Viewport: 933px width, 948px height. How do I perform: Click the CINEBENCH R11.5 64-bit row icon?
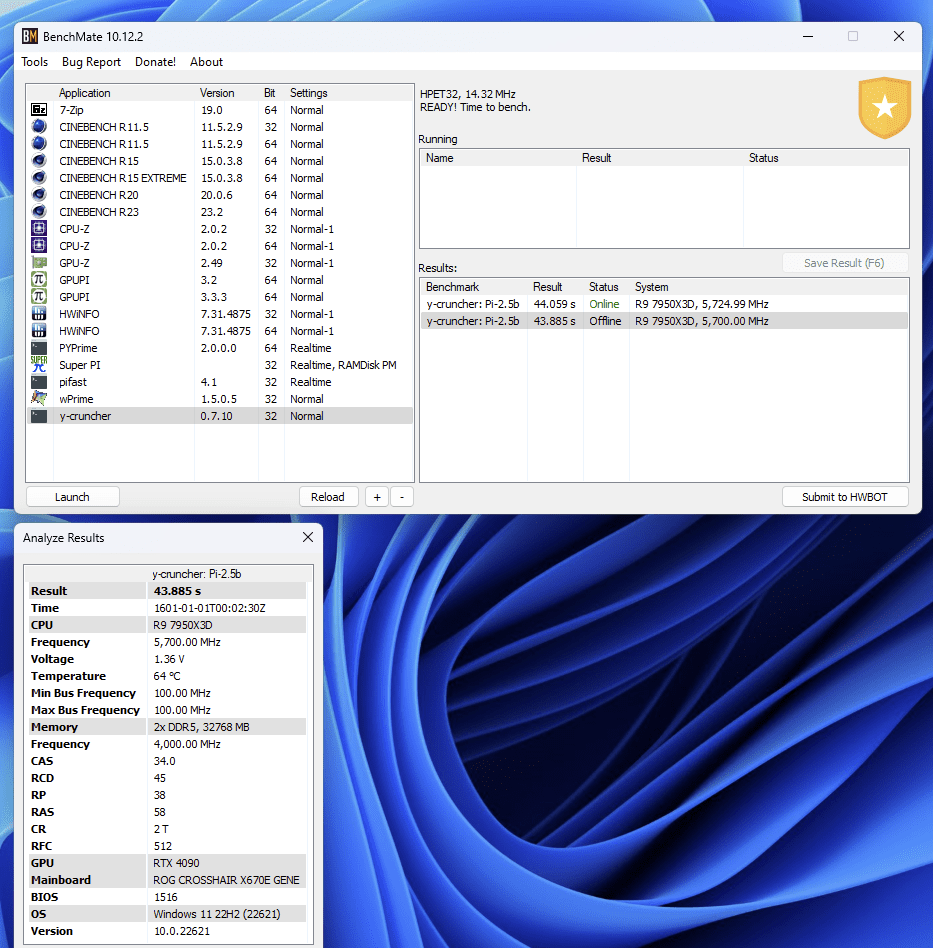pos(39,144)
